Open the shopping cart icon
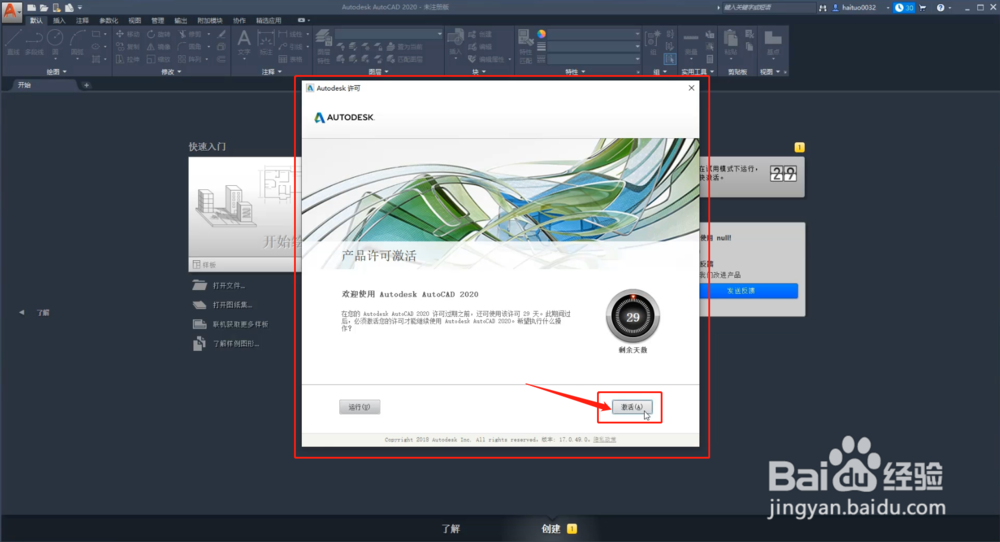Viewport: 1000px width, 542px height. pos(922,8)
